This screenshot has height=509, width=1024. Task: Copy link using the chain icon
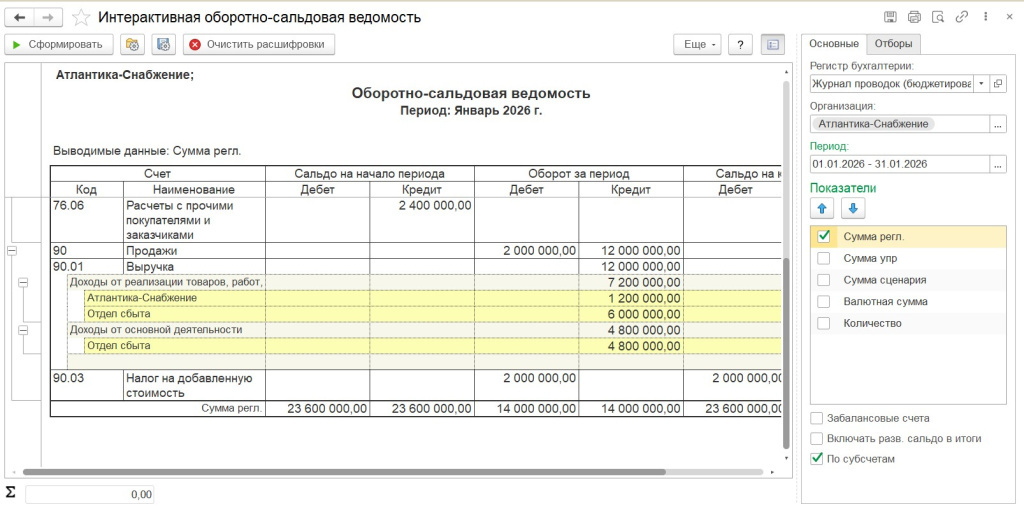(x=962, y=17)
